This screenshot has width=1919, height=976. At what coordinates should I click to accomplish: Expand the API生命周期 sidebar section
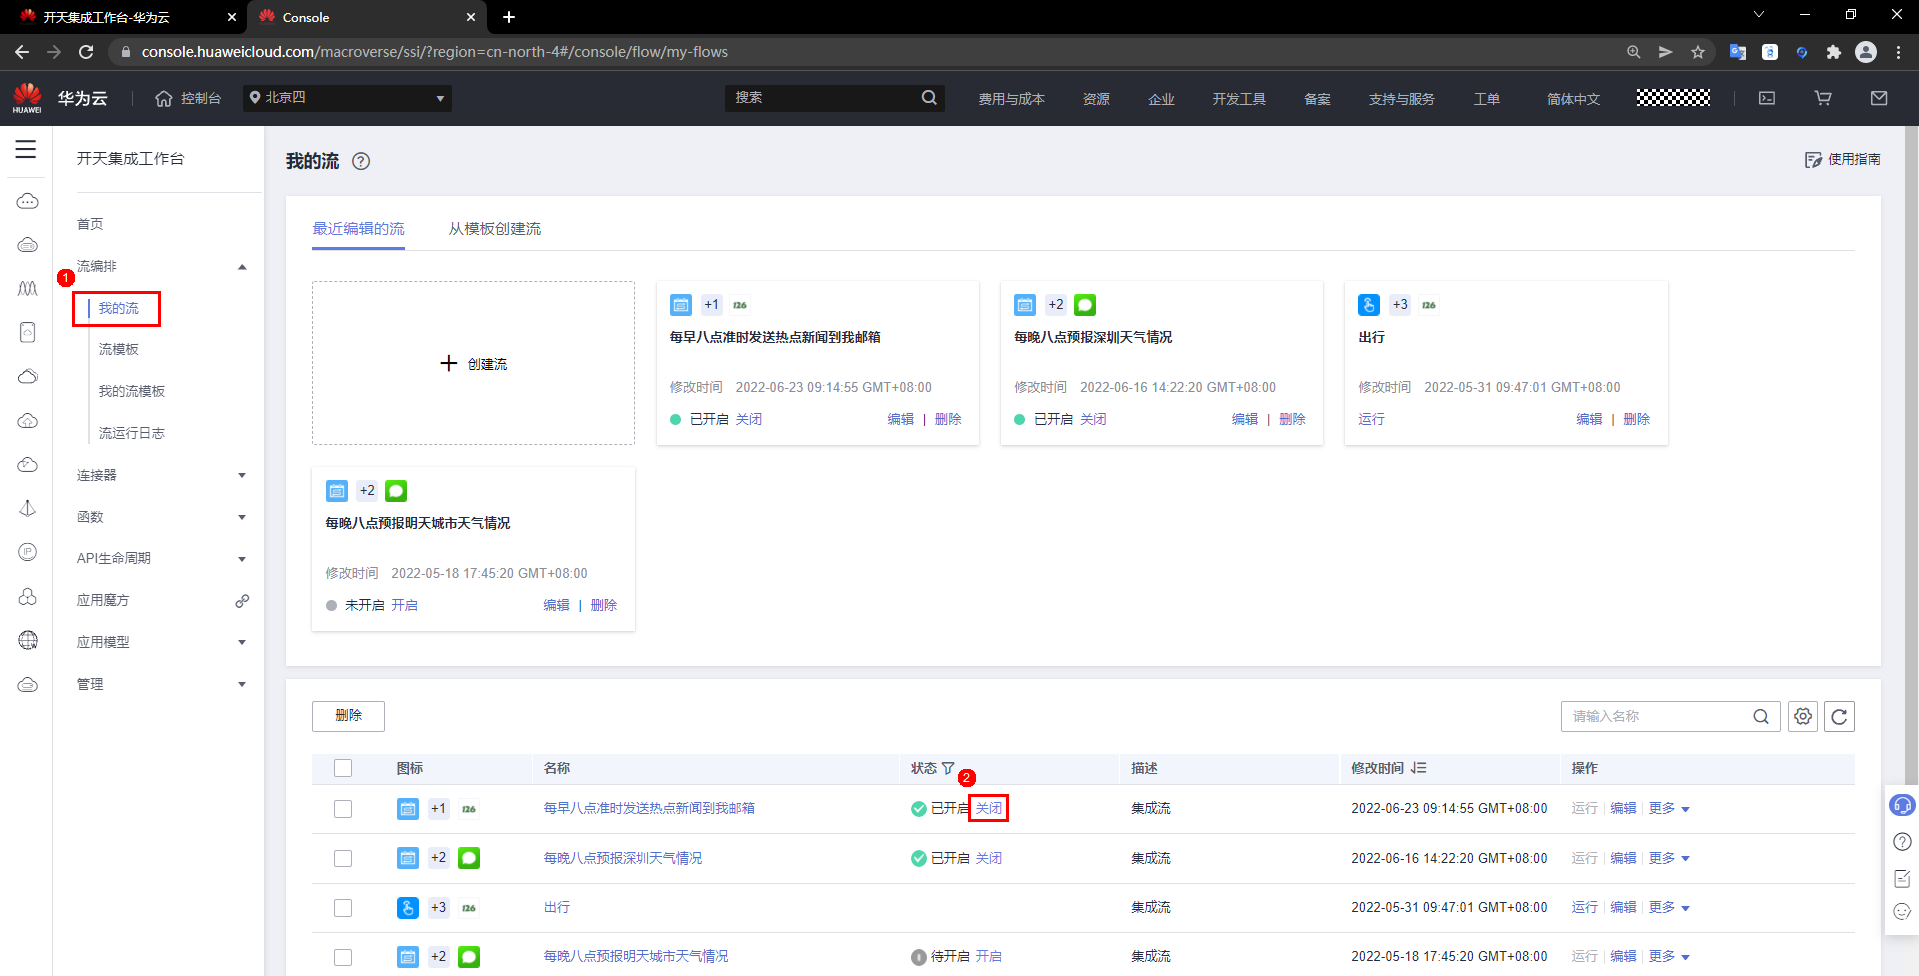coord(242,559)
